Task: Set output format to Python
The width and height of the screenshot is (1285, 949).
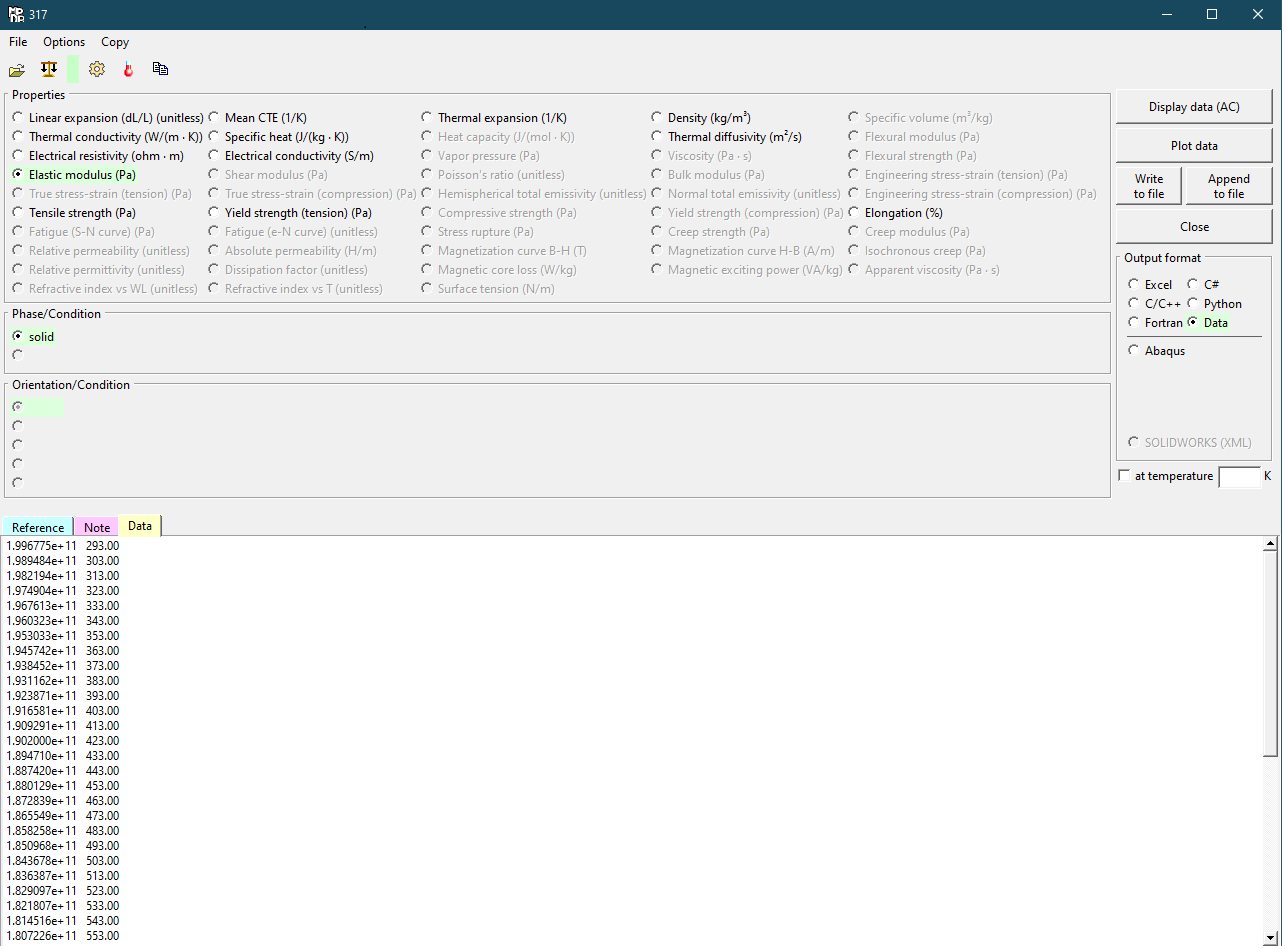Action: point(1193,304)
